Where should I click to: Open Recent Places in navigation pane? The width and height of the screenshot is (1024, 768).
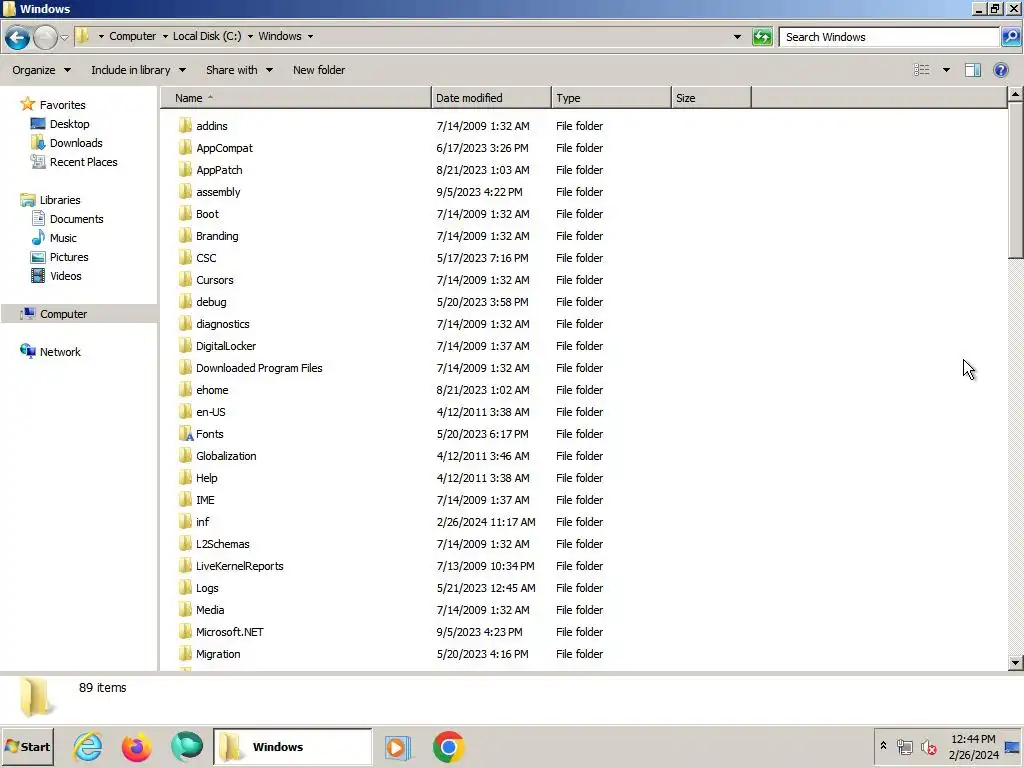[84, 162]
